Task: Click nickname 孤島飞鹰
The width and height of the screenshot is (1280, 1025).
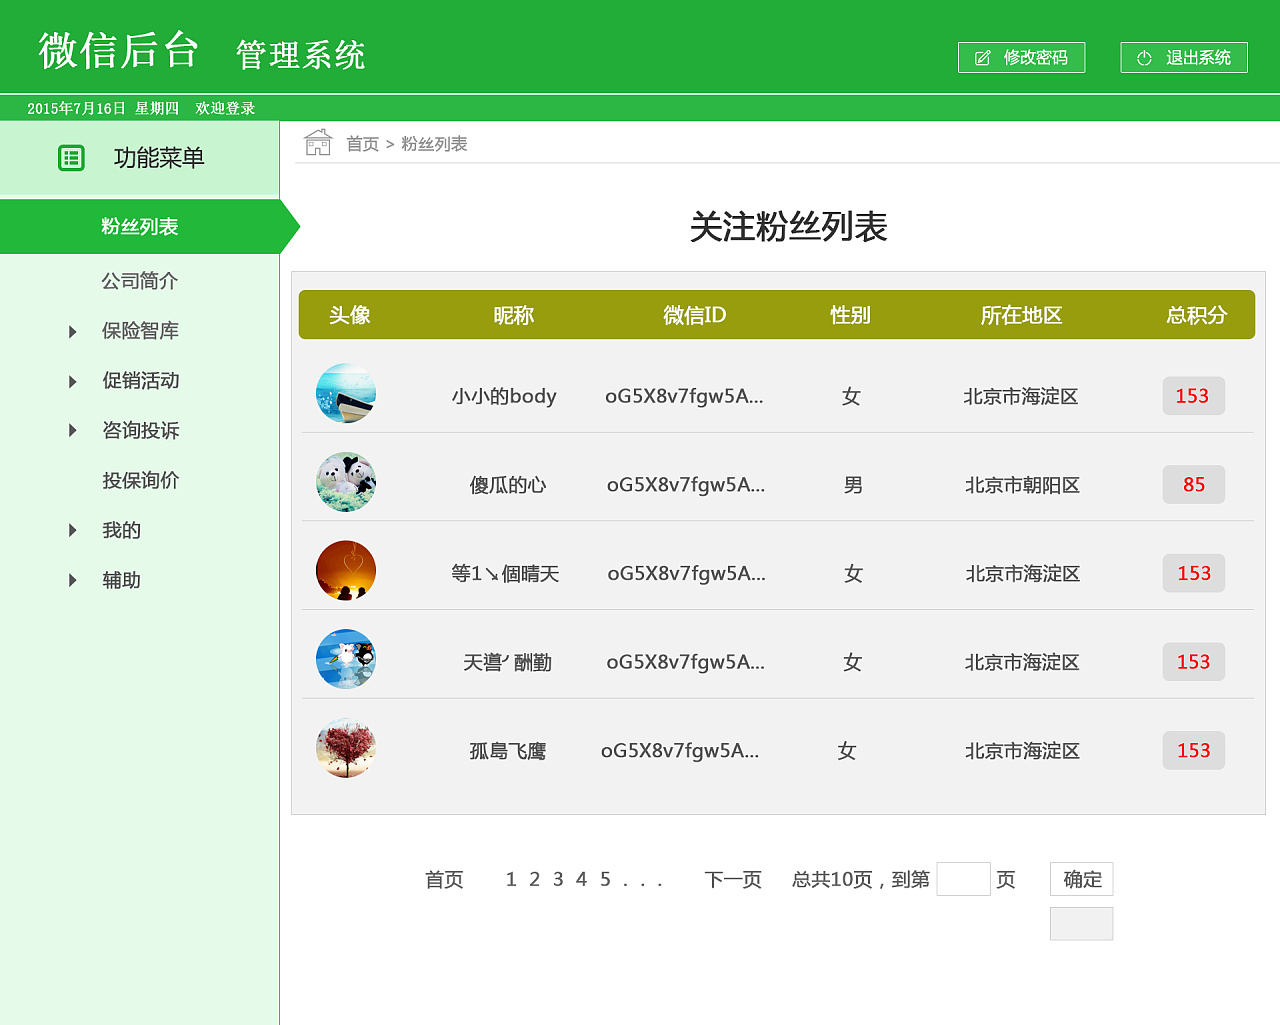Action: pyautogui.click(x=508, y=751)
